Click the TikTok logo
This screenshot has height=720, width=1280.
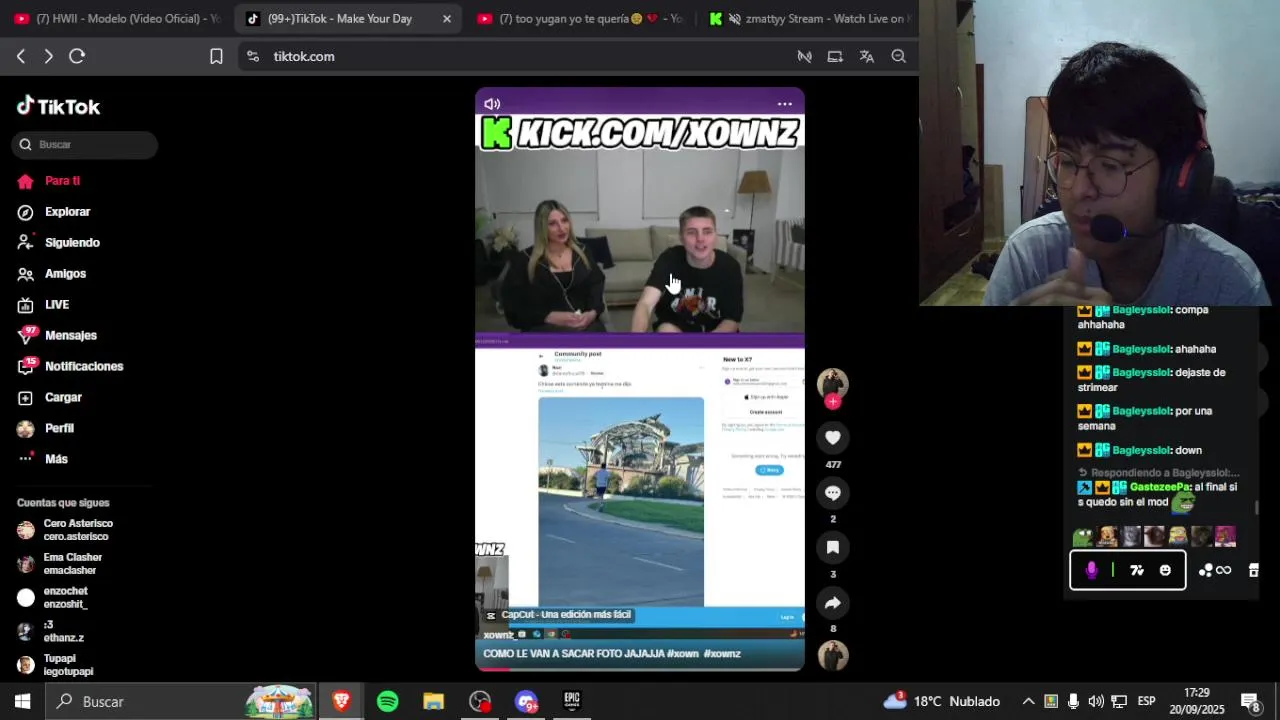pos(58,106)
